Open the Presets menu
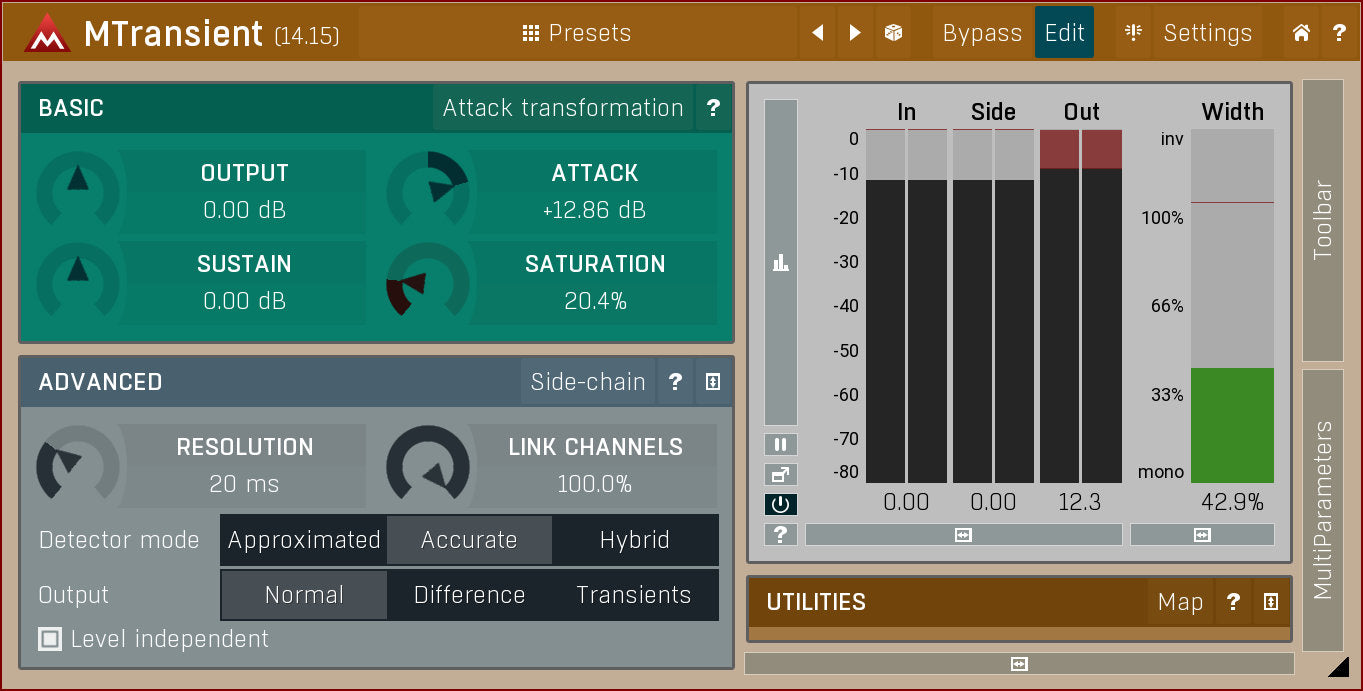1363x691 pixels. pos(577,33)
